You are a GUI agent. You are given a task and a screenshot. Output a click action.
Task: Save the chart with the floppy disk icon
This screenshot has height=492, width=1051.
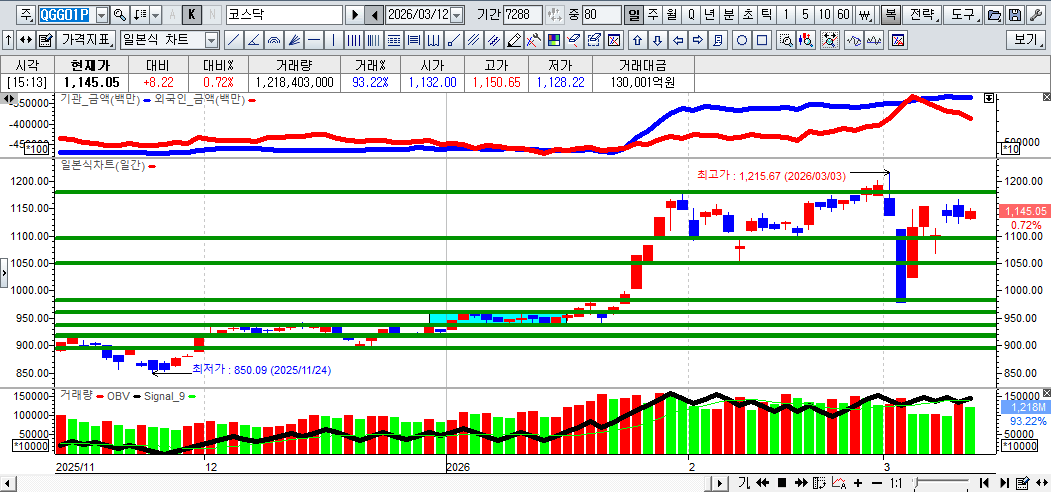(1014, 15)
